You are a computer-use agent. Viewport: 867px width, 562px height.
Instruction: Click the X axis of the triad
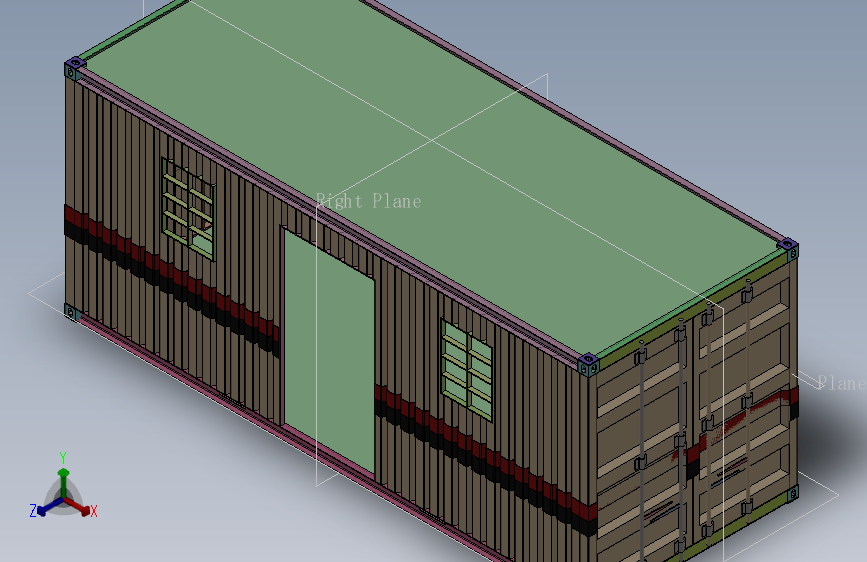(79, 508)
